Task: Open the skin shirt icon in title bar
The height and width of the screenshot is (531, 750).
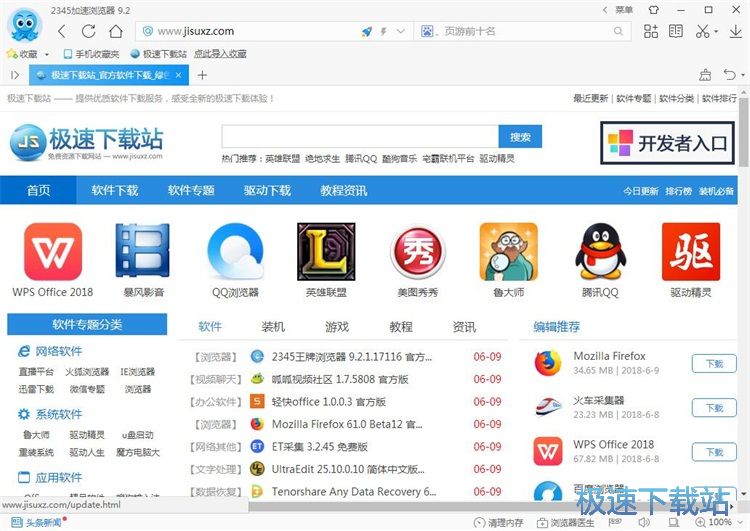Action: [654, 10]
